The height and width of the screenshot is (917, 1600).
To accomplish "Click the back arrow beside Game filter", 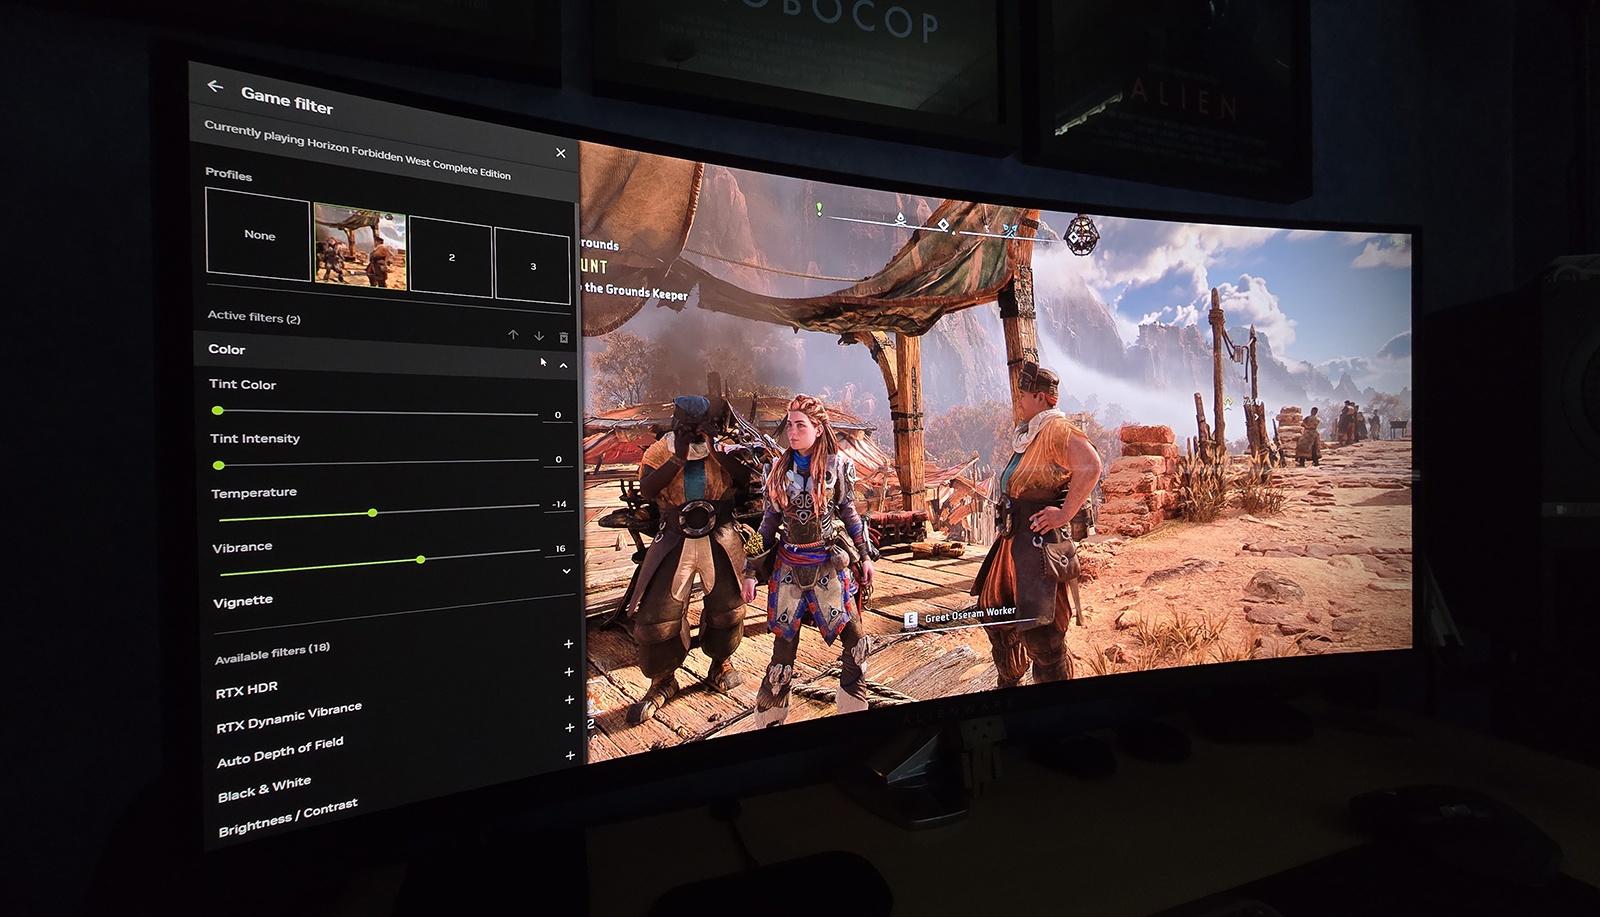I will point(215,87).
